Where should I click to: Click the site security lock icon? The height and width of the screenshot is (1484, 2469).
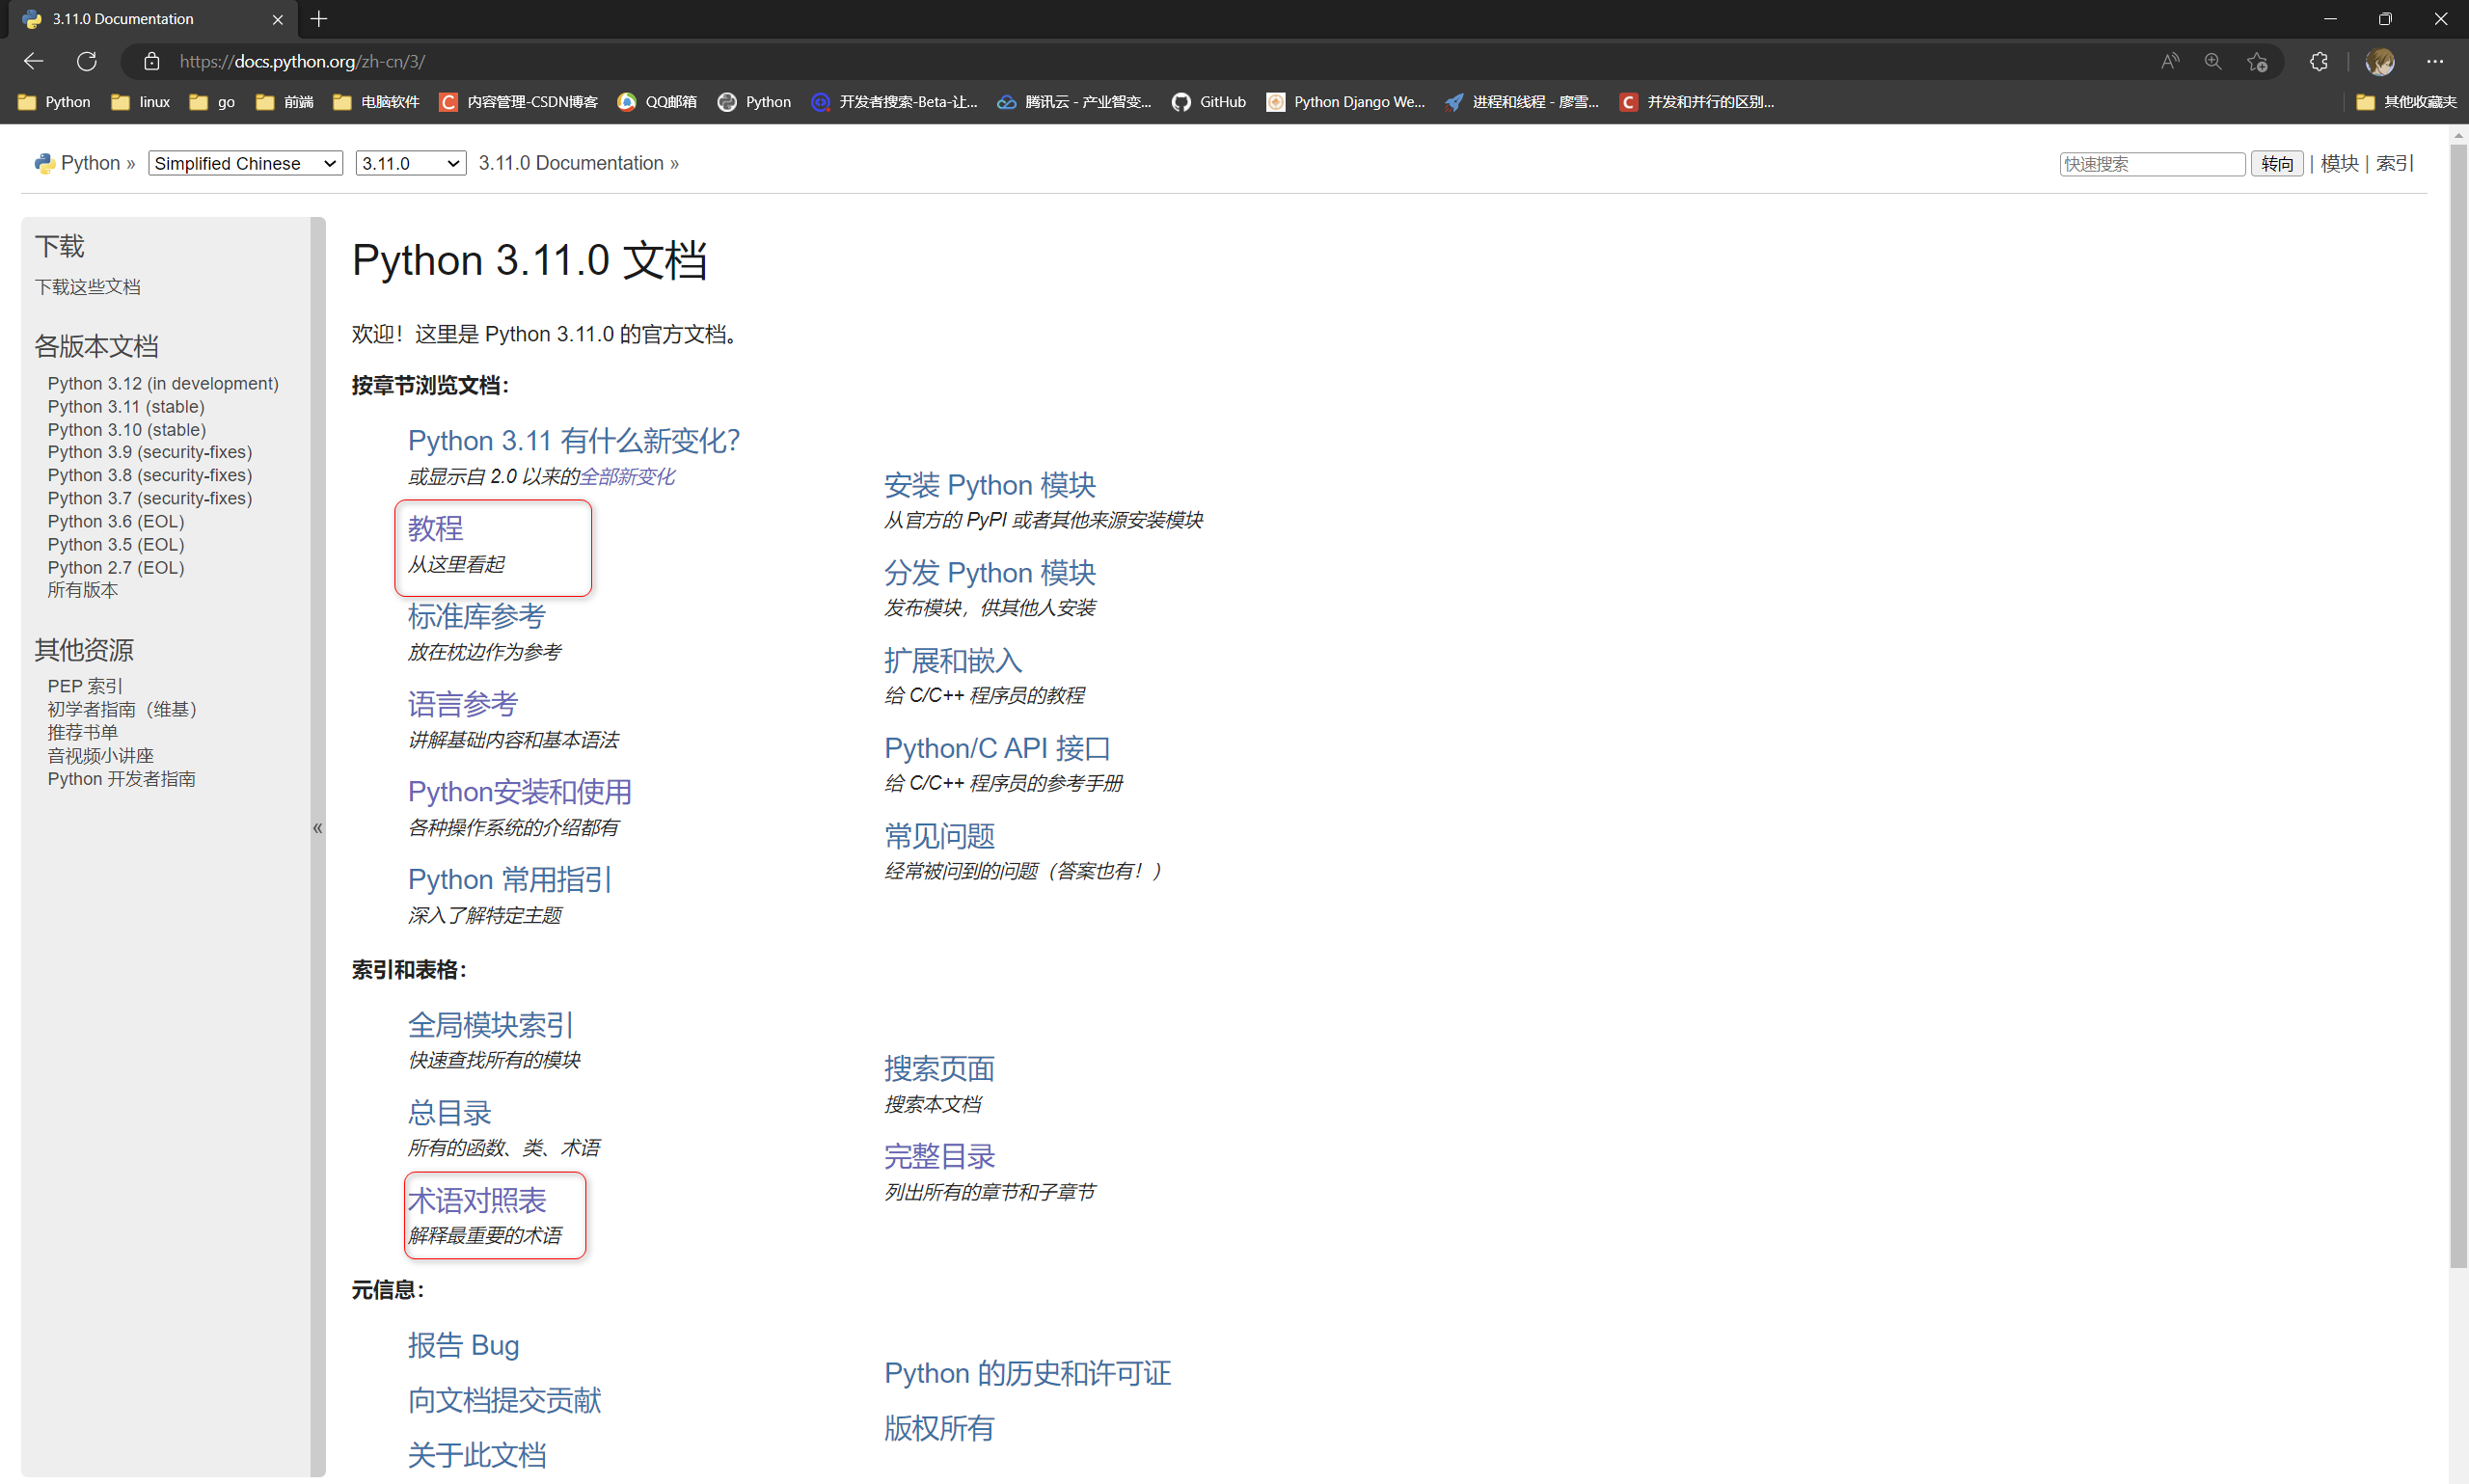point(151,61)
